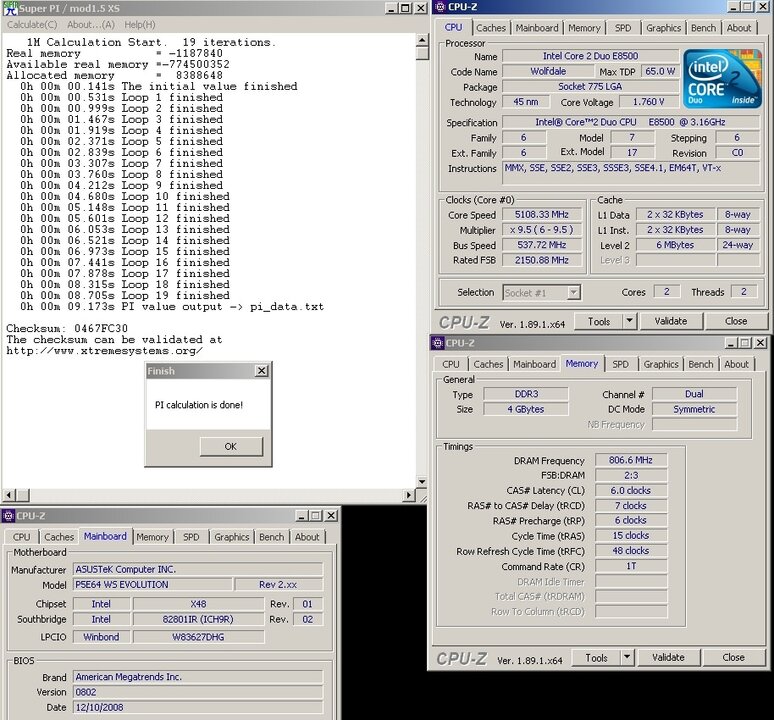Viewport: 774px width, 720px height.
Task: Select Caches tab in Memory CPU-Z window
Action: pyautogui.click(x=488, y=364)
